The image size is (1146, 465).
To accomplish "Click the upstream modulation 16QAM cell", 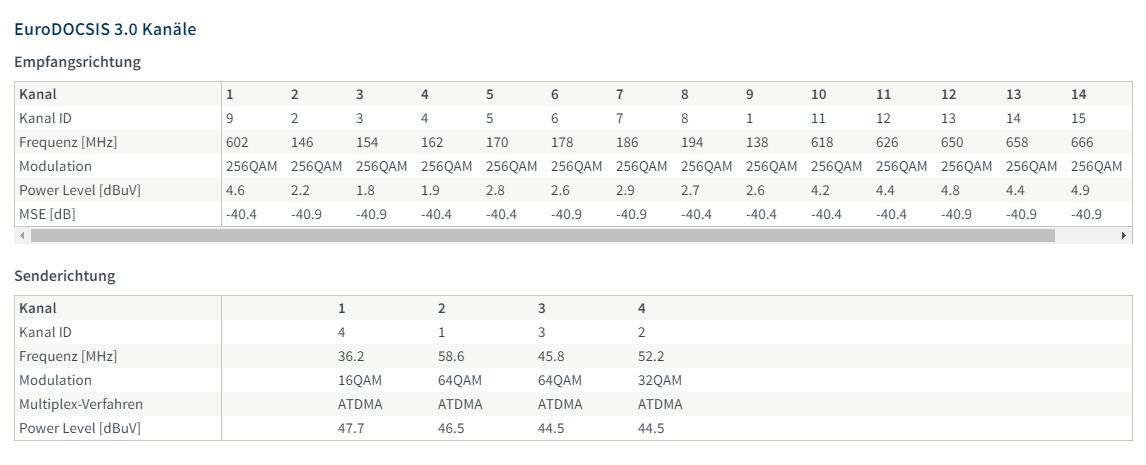I will (360, 381).
